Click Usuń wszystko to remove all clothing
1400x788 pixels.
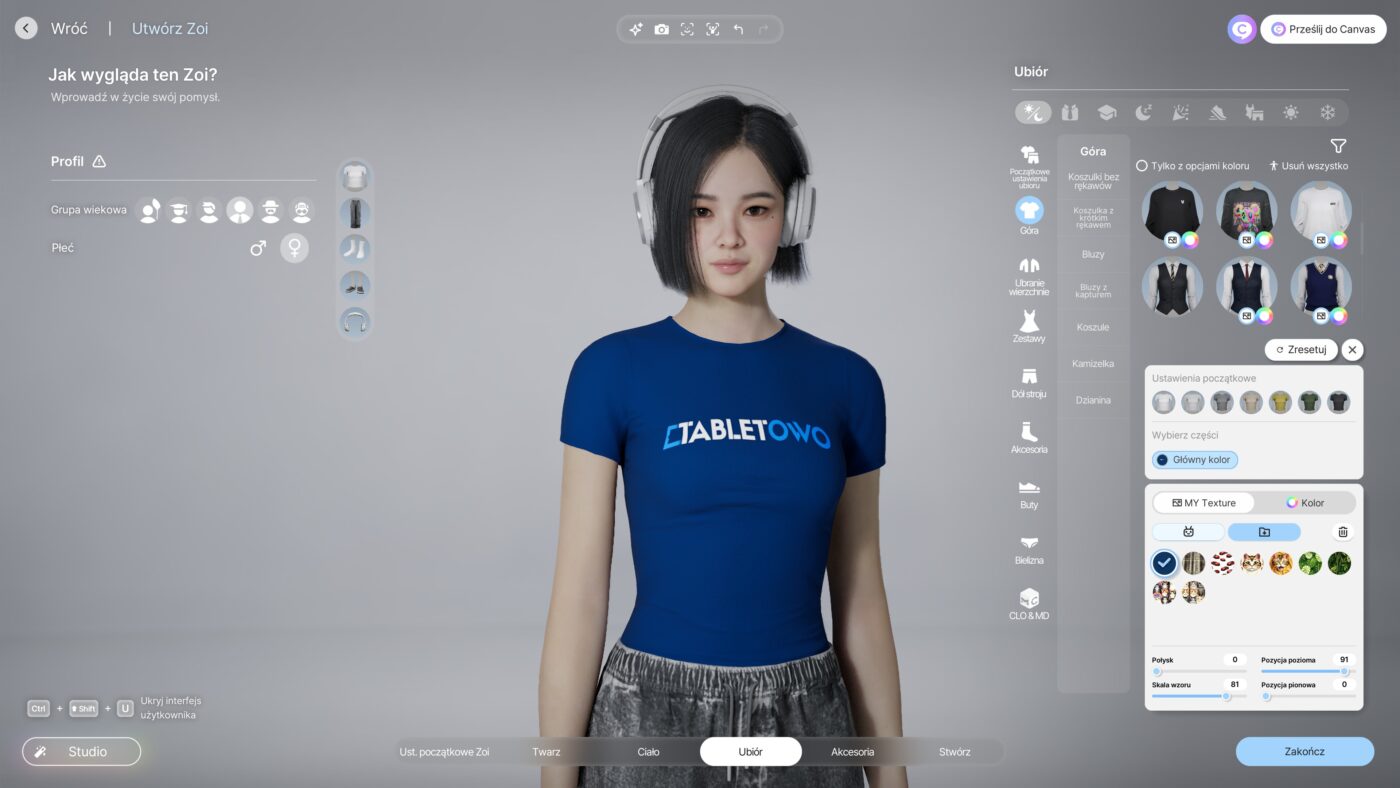tap(1309, 166)
